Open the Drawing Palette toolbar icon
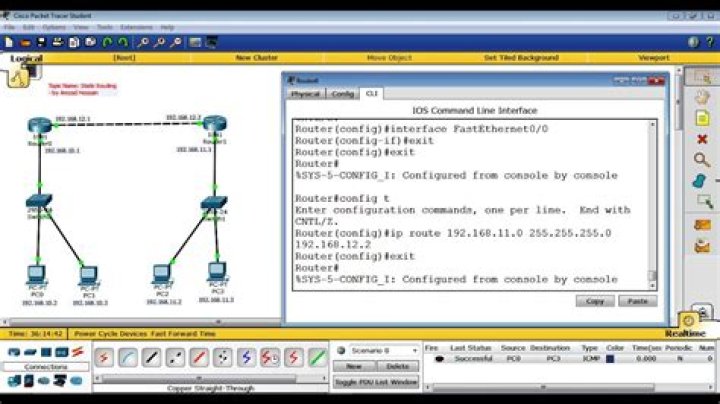Viewport: 720px width, 404px height. 195,43
